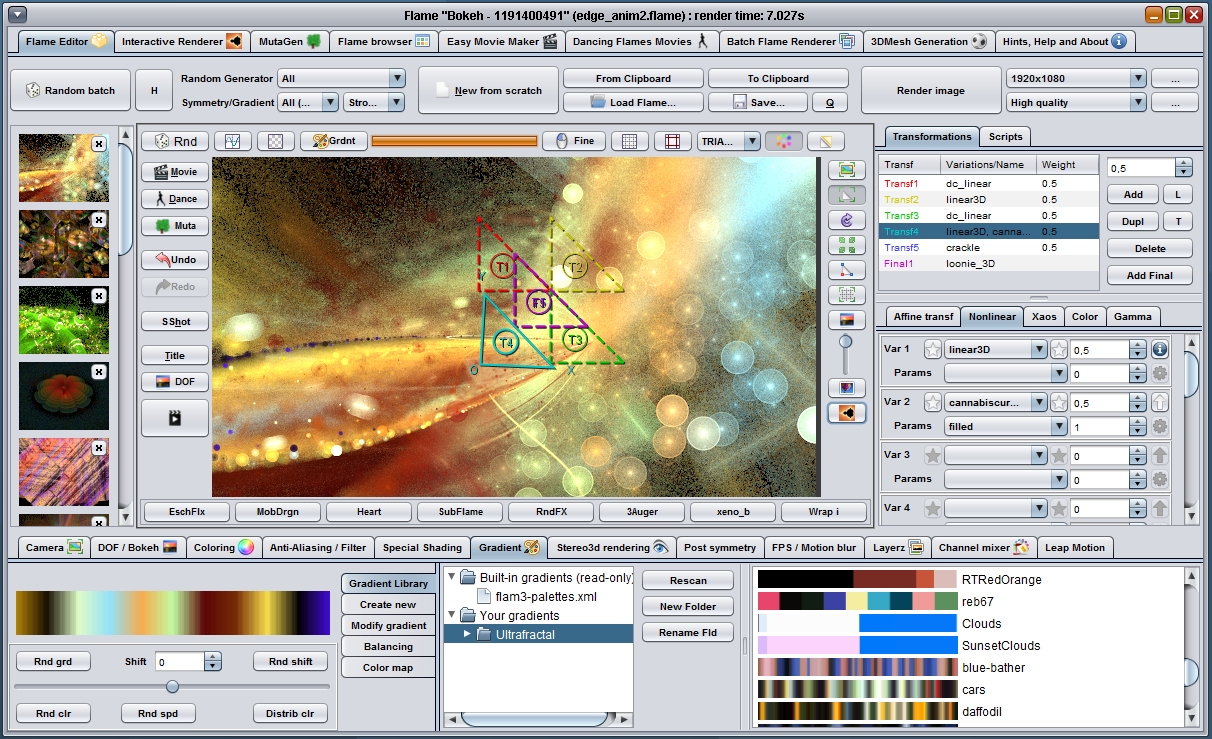Click the gradient shift slider handle
This screenshot has width=1212, height=739.
point(172,686)
